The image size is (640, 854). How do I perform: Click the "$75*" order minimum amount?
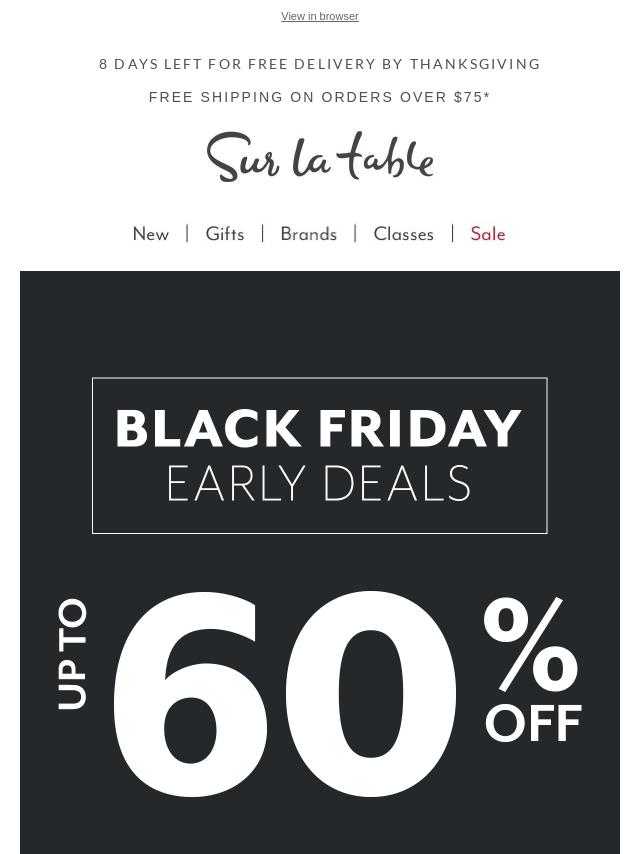pos(472,97)
